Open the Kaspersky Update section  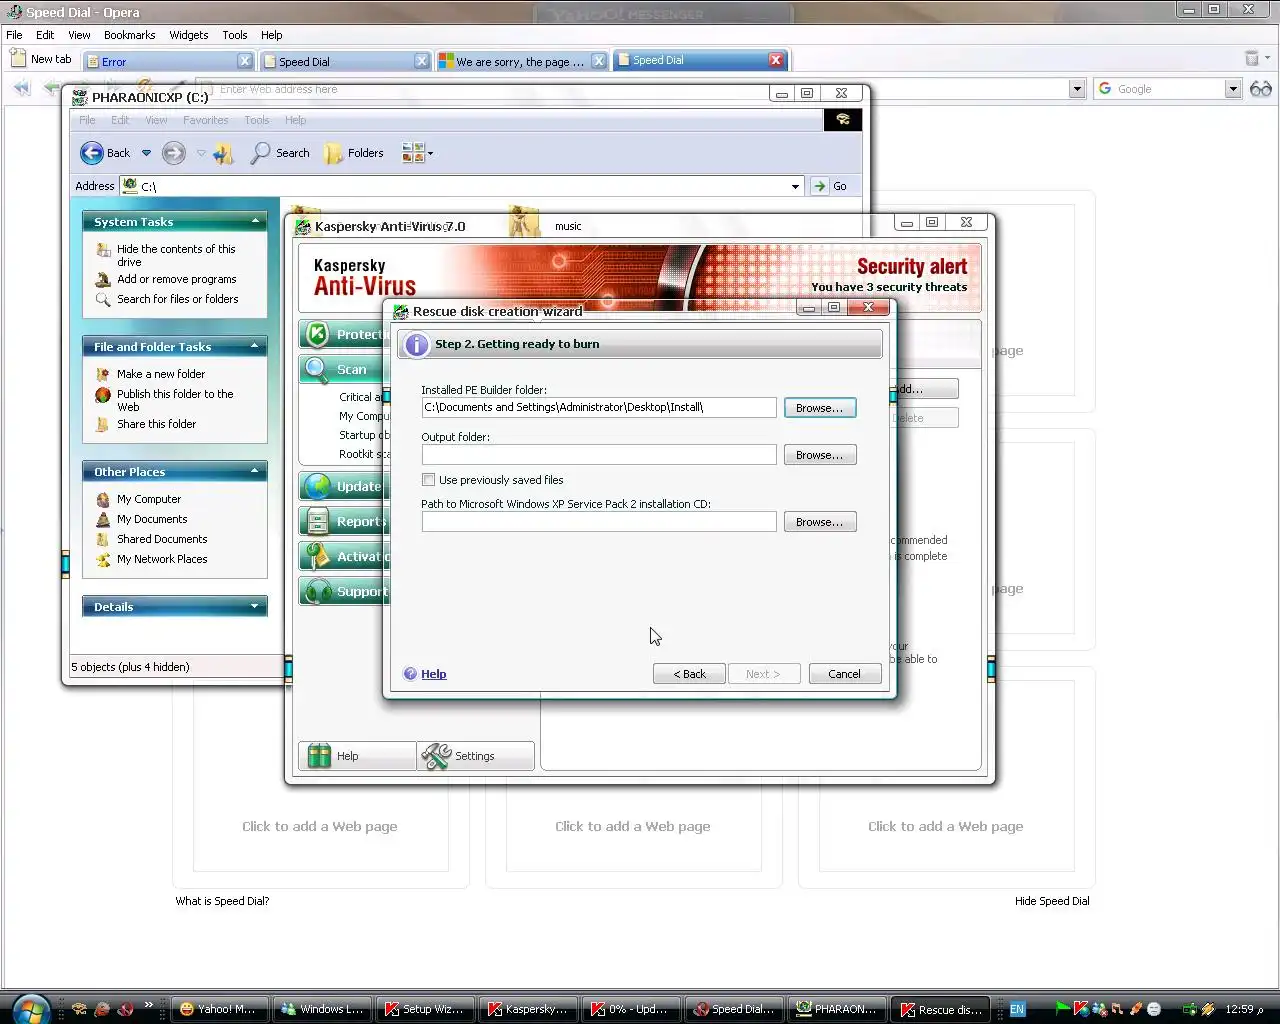pos(342,486)
